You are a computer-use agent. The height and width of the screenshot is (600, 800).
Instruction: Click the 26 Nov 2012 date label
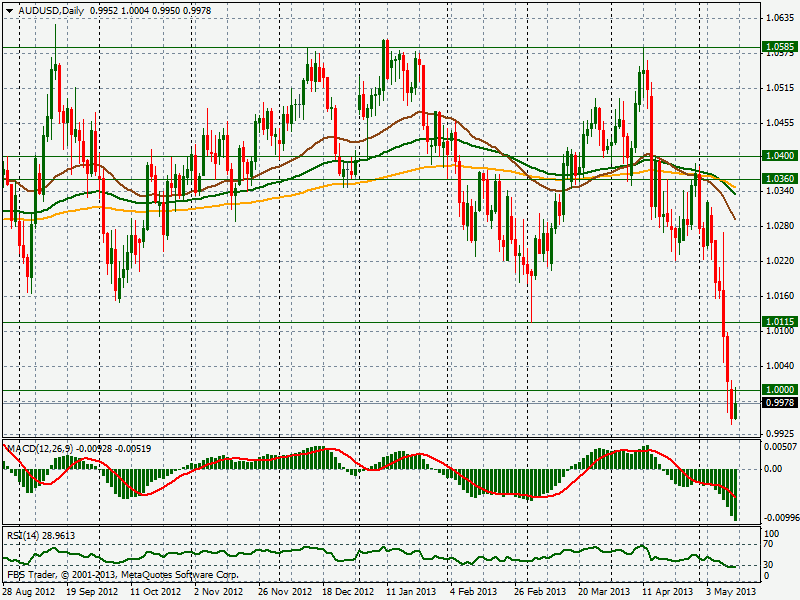(x=285, y=591)
